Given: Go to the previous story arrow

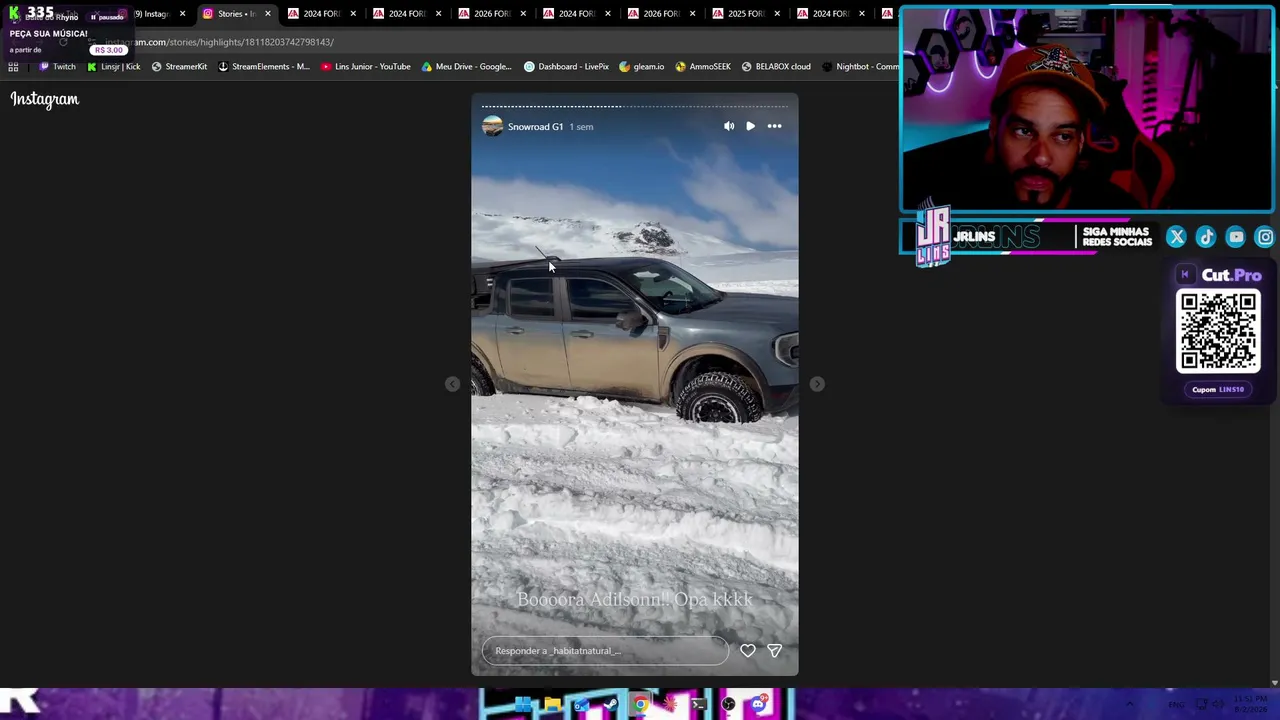Looking at the screenshot, I should [452, 384].
